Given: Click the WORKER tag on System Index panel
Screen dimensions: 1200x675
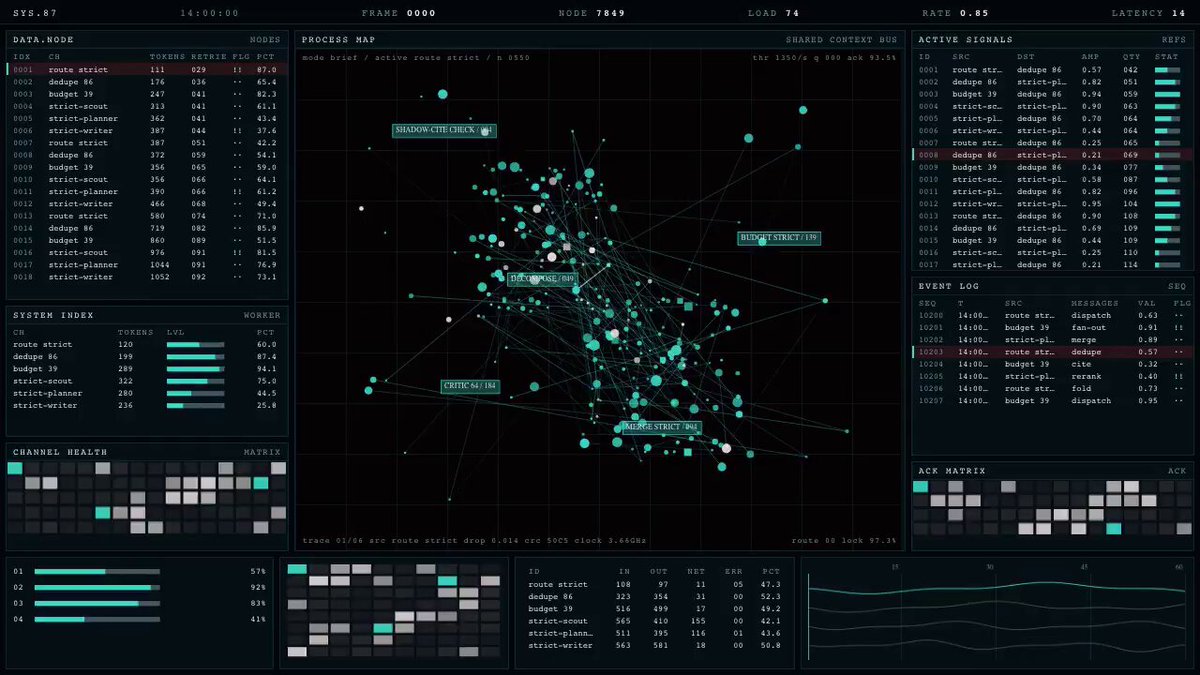Looking at the screenshot, I should coord(262,315).
